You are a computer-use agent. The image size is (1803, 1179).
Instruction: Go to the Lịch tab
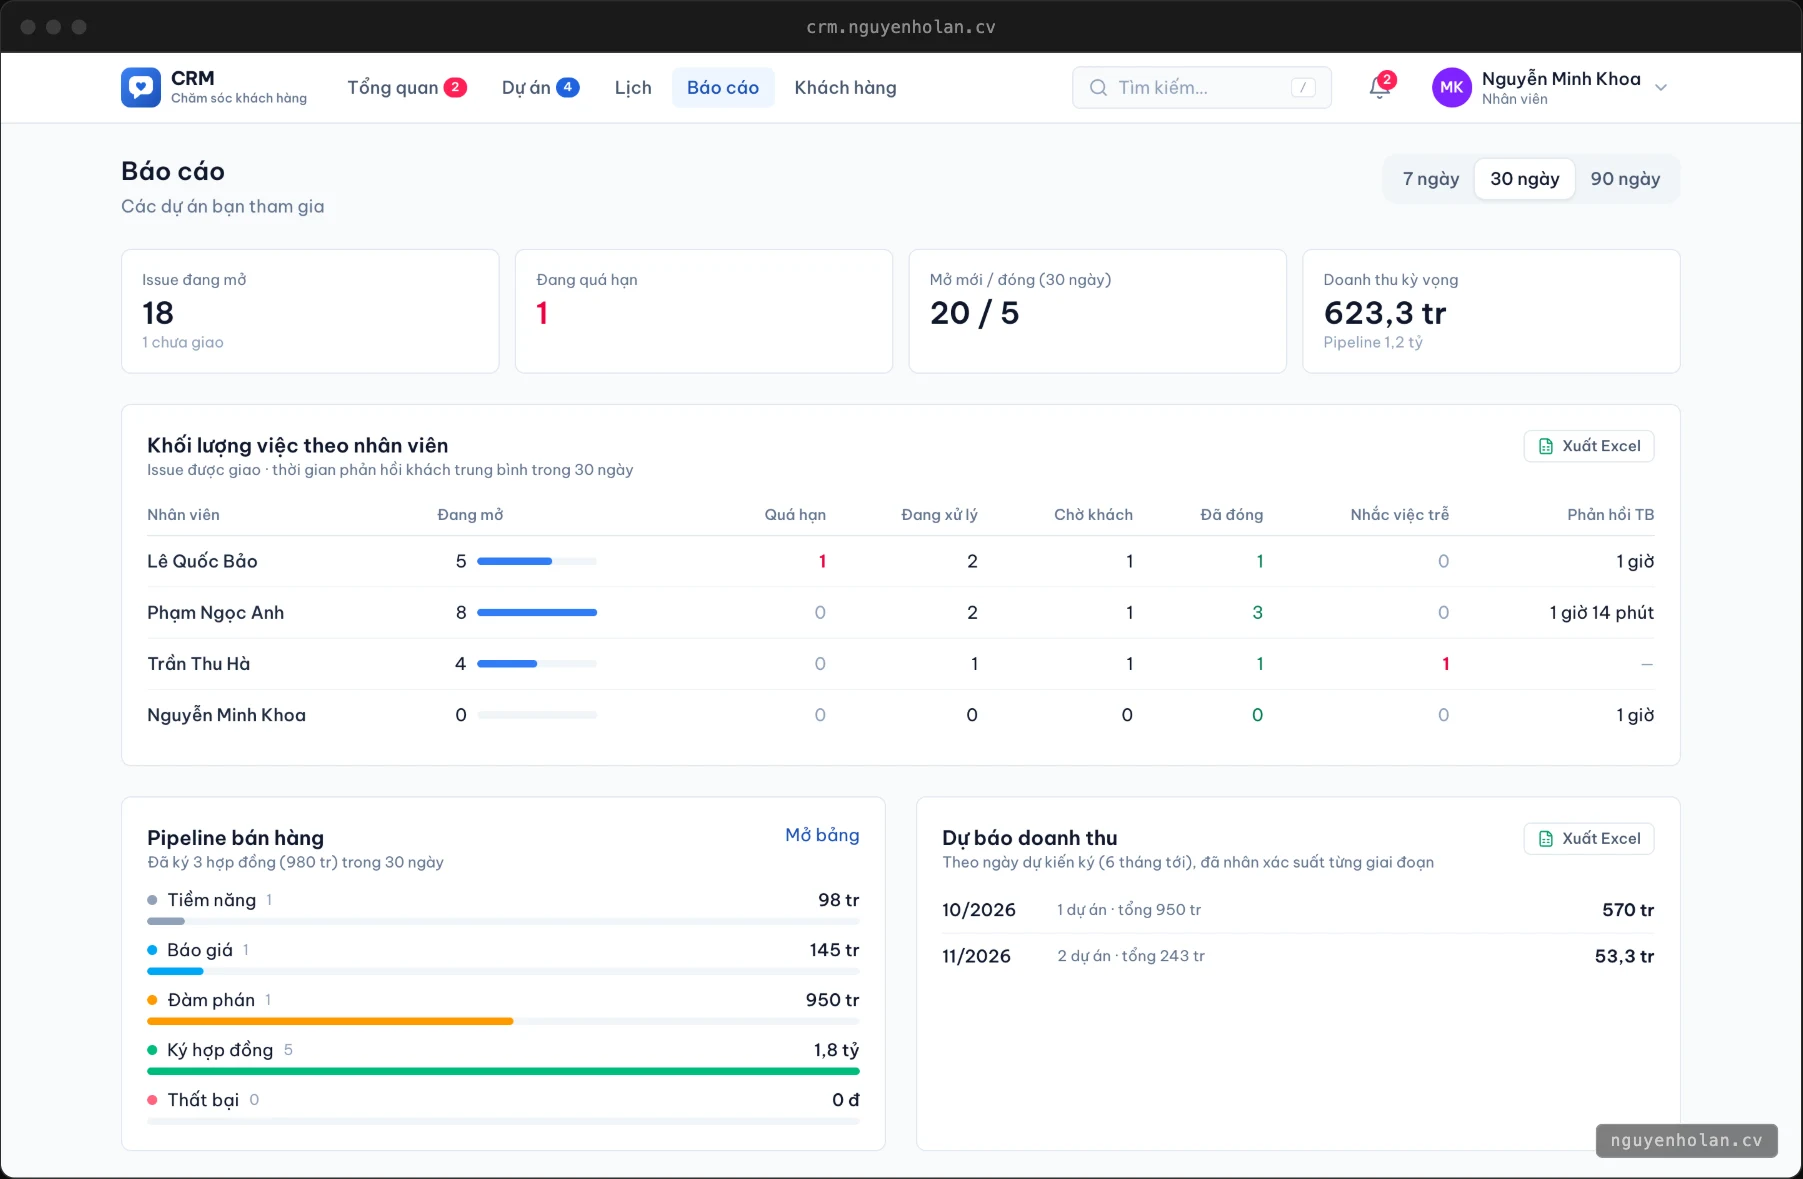click(633, 88)
